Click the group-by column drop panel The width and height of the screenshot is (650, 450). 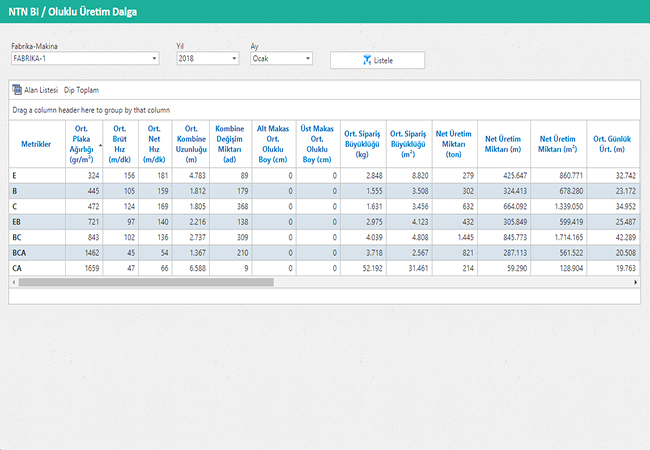pyautogui.click(x=324, y=109)
